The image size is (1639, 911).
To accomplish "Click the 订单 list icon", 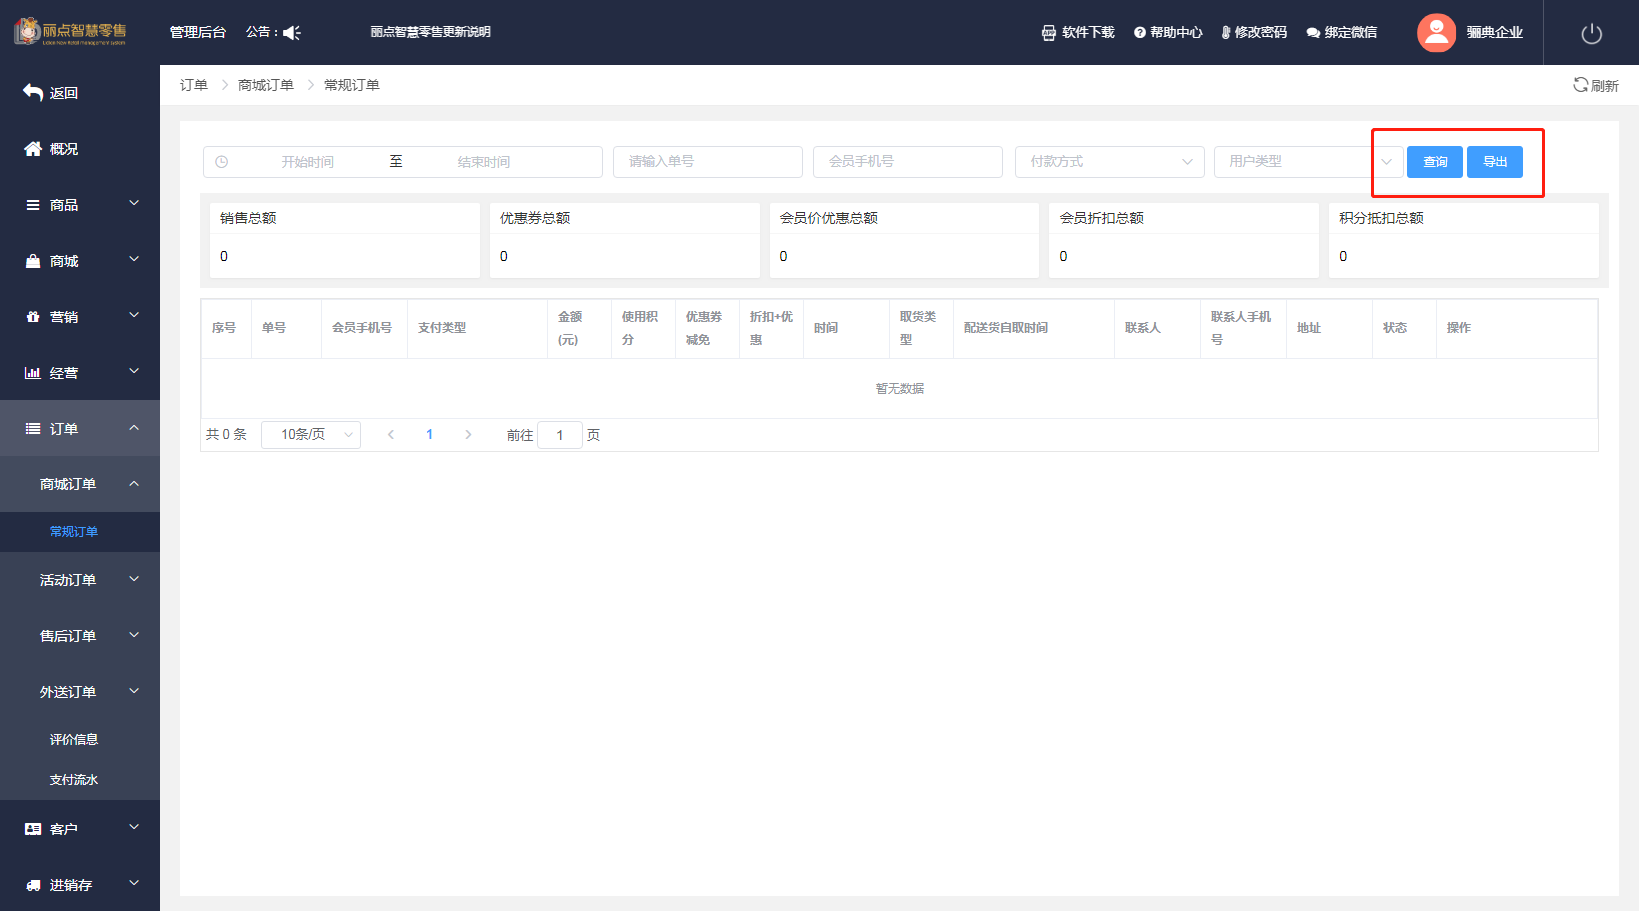I will point(33,428).
